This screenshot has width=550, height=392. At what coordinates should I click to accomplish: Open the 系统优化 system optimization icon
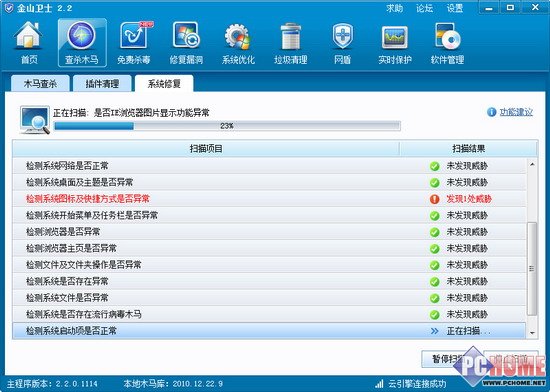pos(238,43)
